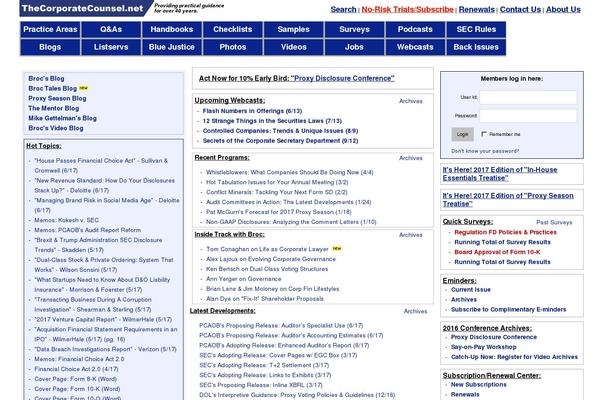Open Archives link beside Recent Programs

[411, 158]
